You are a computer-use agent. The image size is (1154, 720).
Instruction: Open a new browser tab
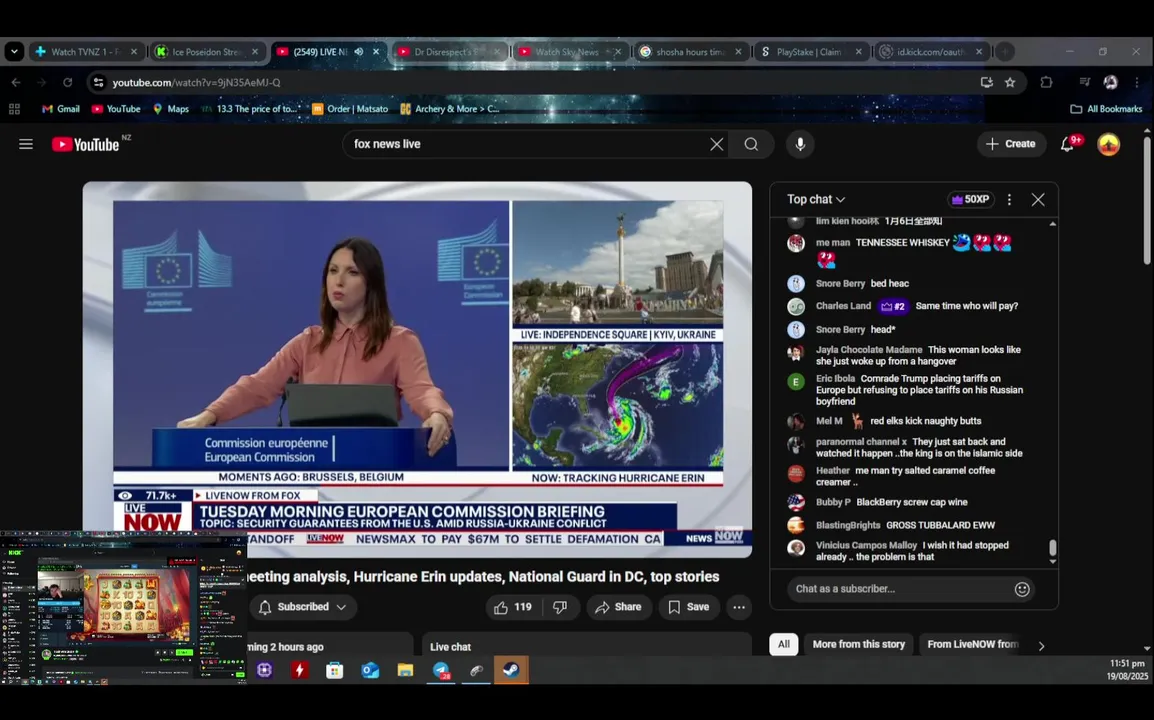pyautogui.click(x=1004, y=52)
